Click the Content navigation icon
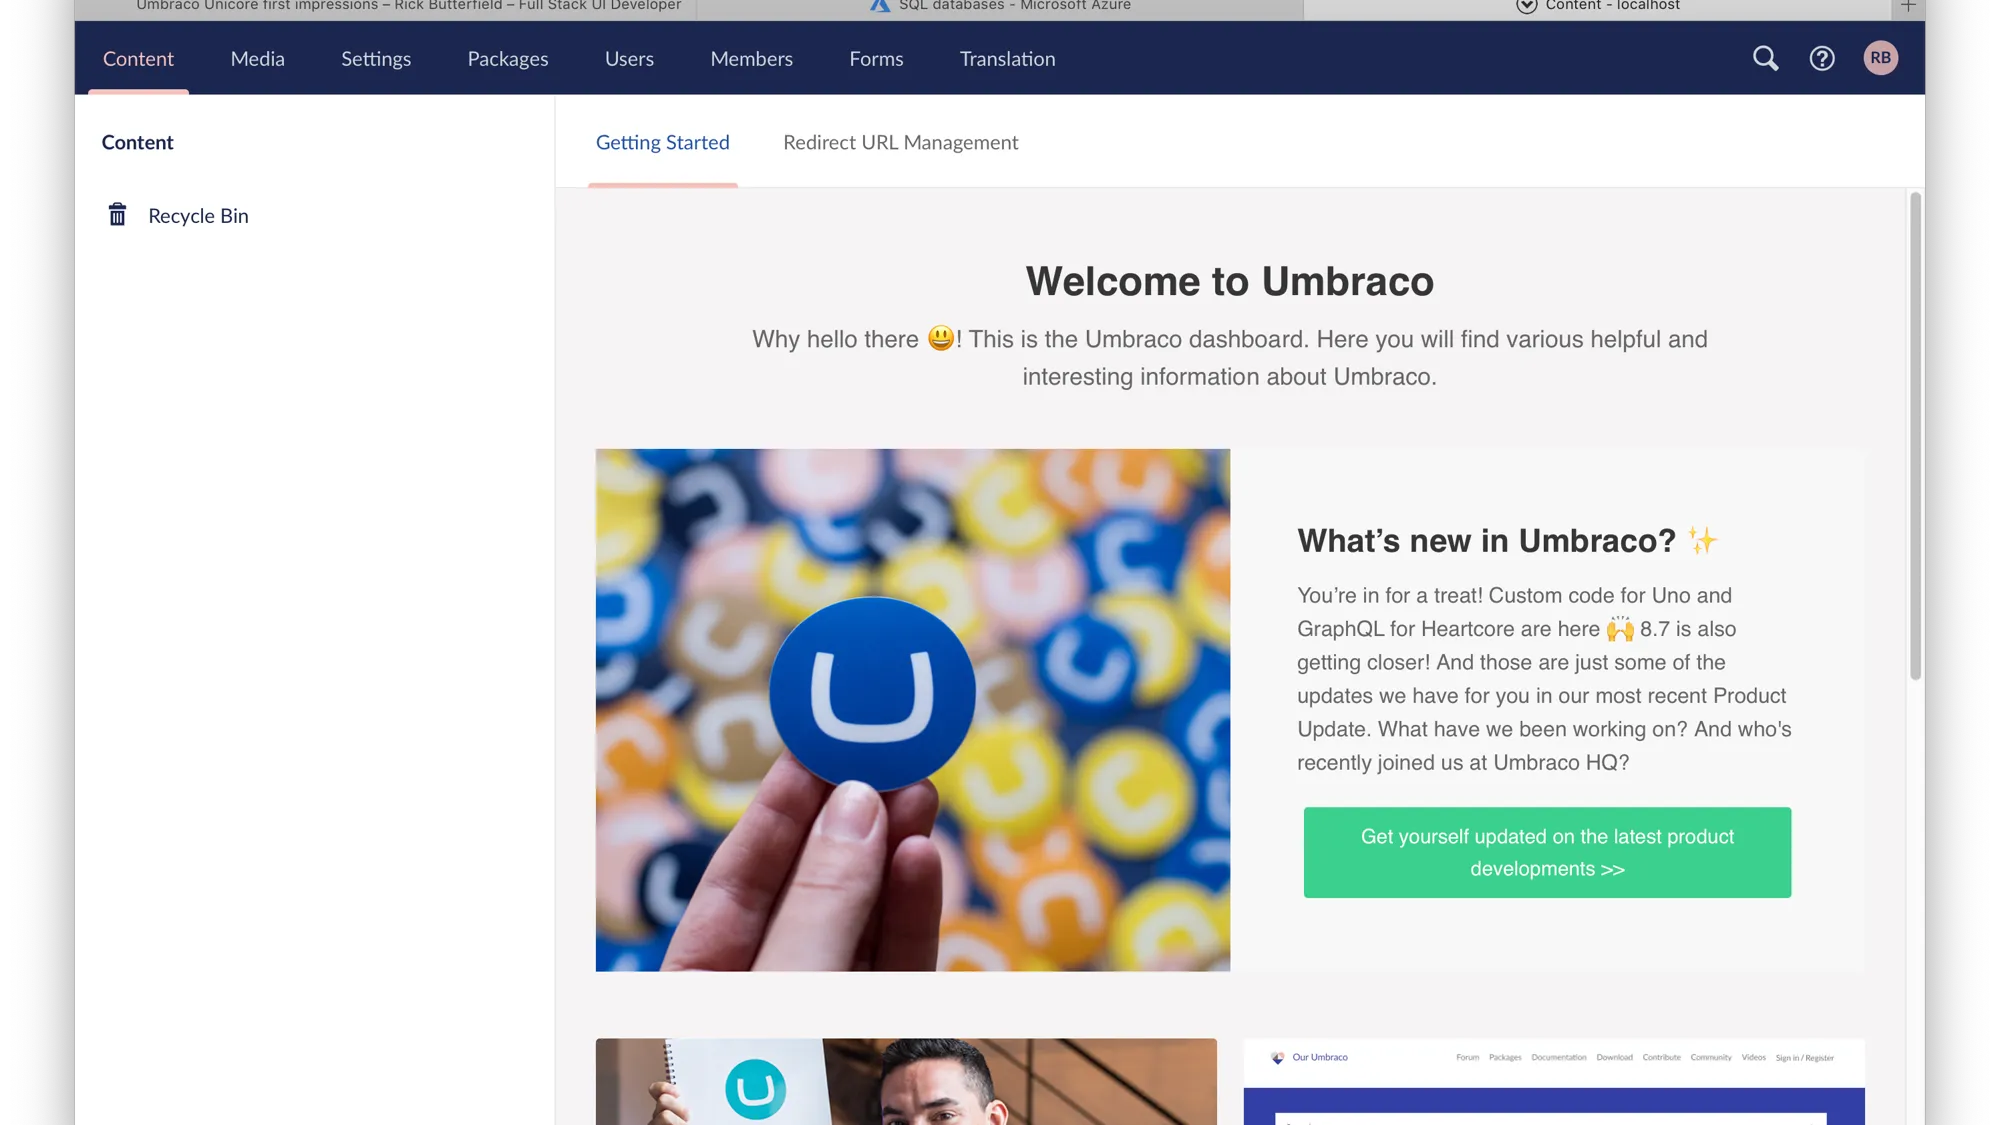This screenshot has width=2000, height=1125. [x=137, y=58]
